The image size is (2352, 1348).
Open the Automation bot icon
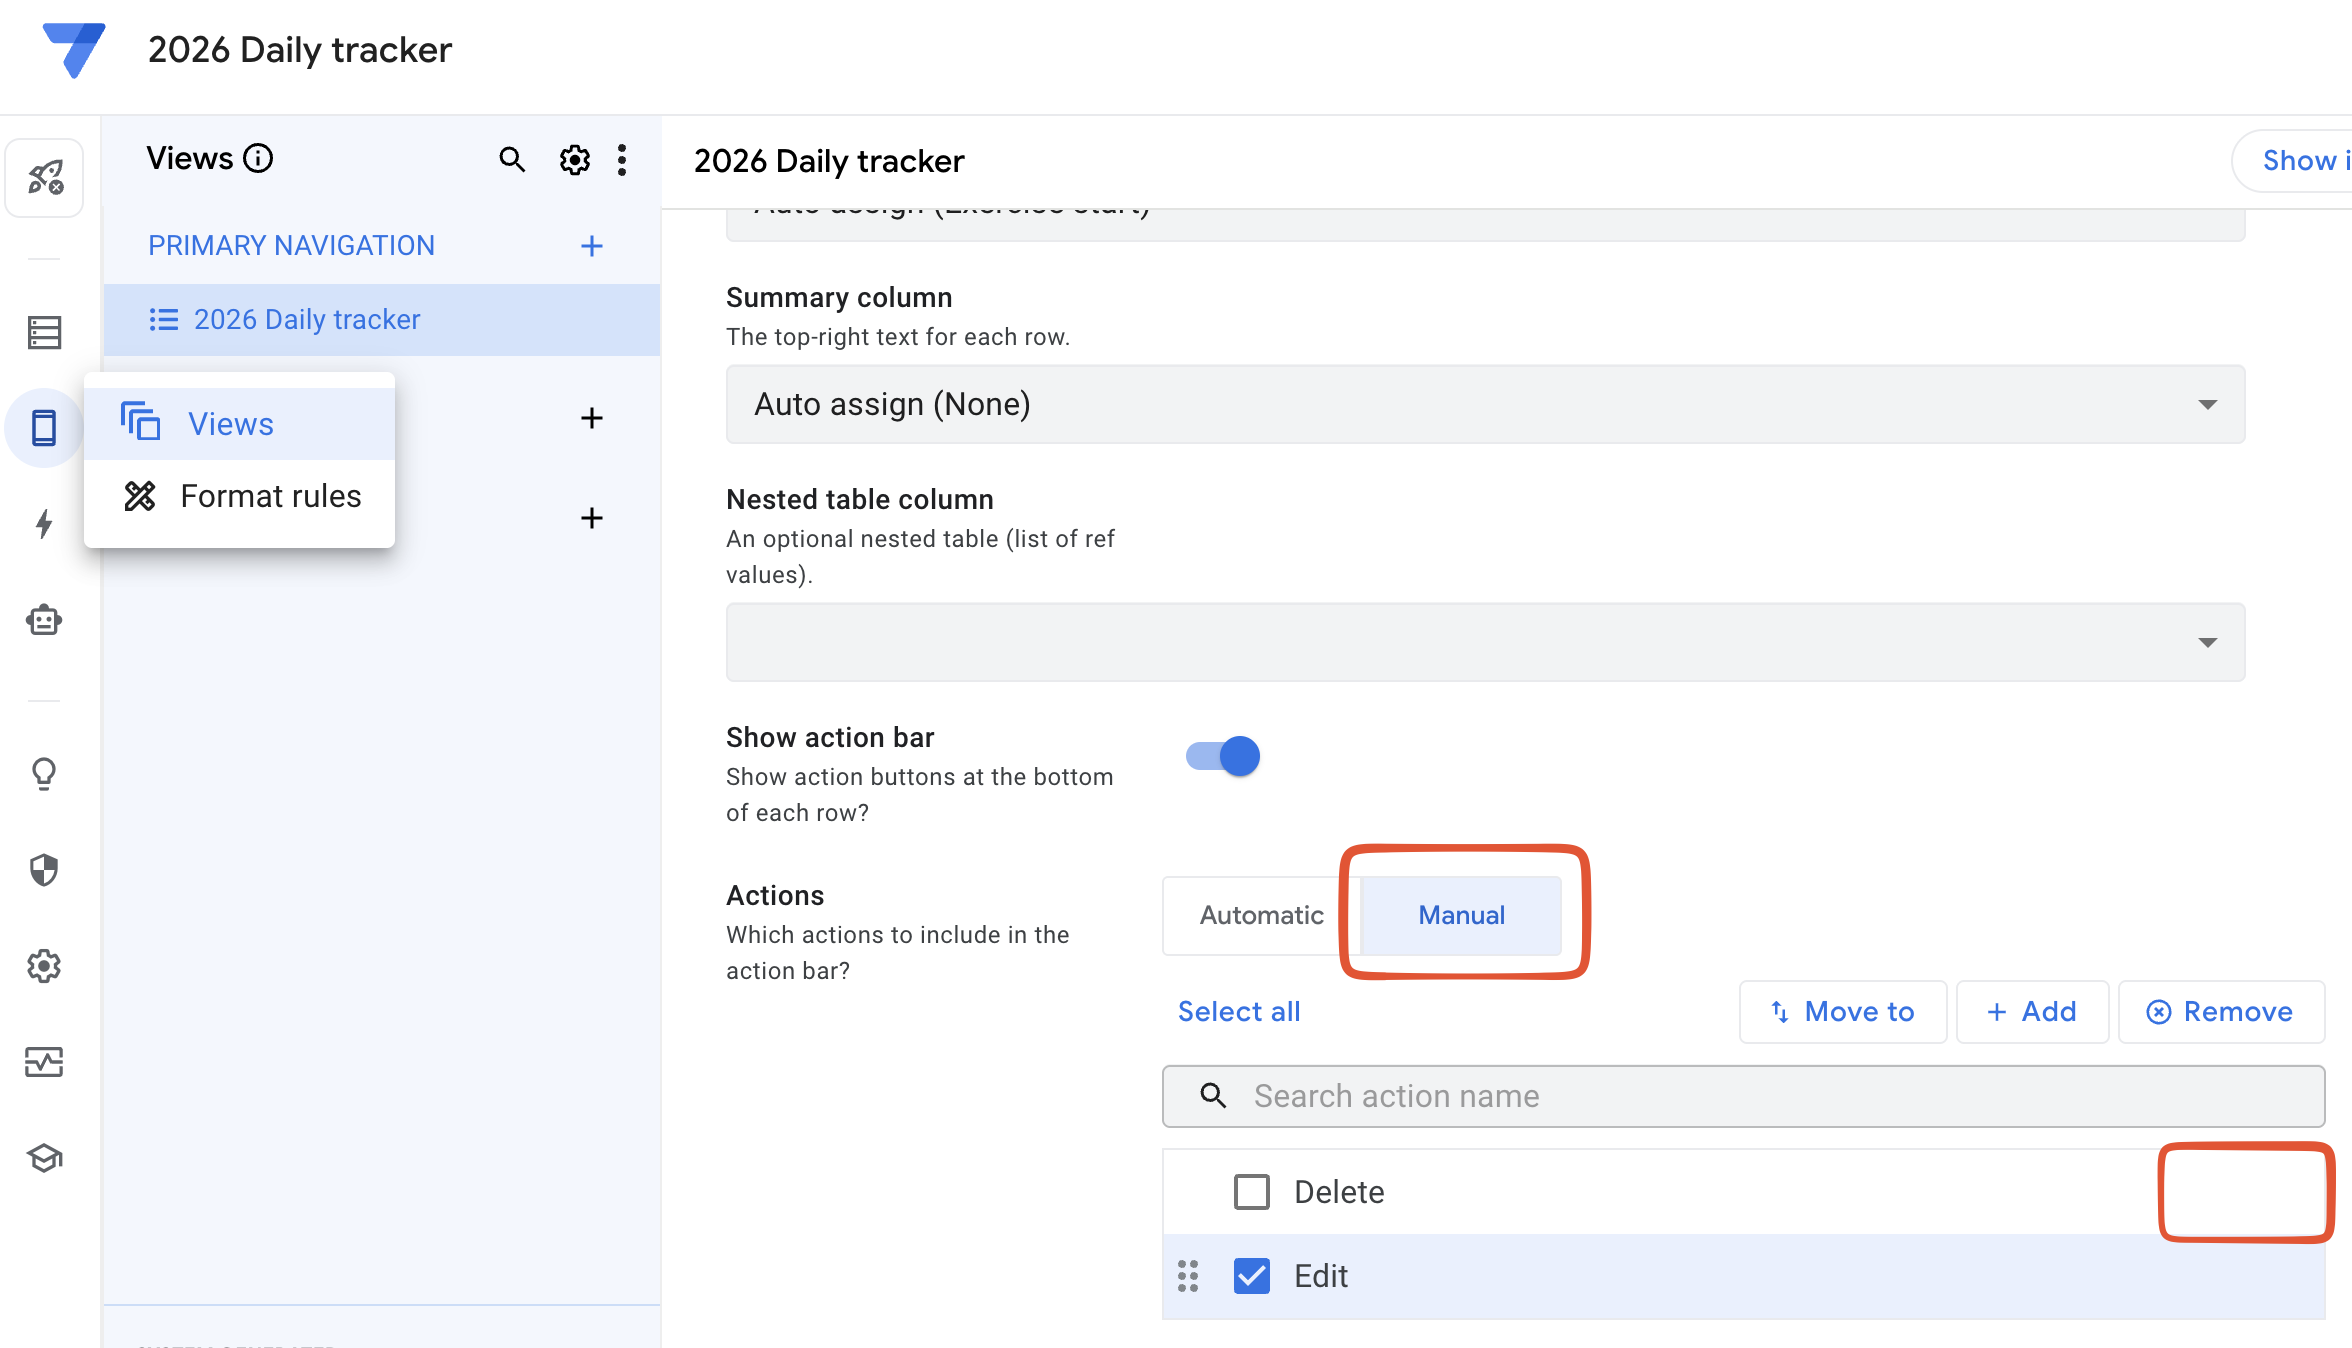tap(44, 621)
